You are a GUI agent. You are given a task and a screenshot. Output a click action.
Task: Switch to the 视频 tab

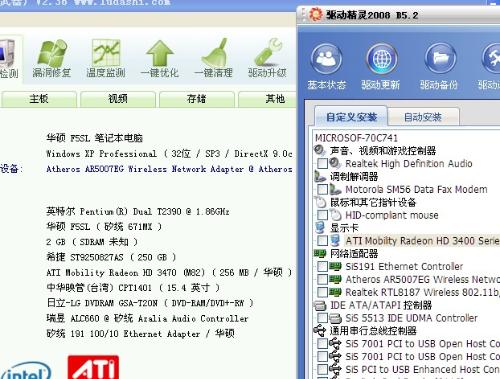coord(118,99)
